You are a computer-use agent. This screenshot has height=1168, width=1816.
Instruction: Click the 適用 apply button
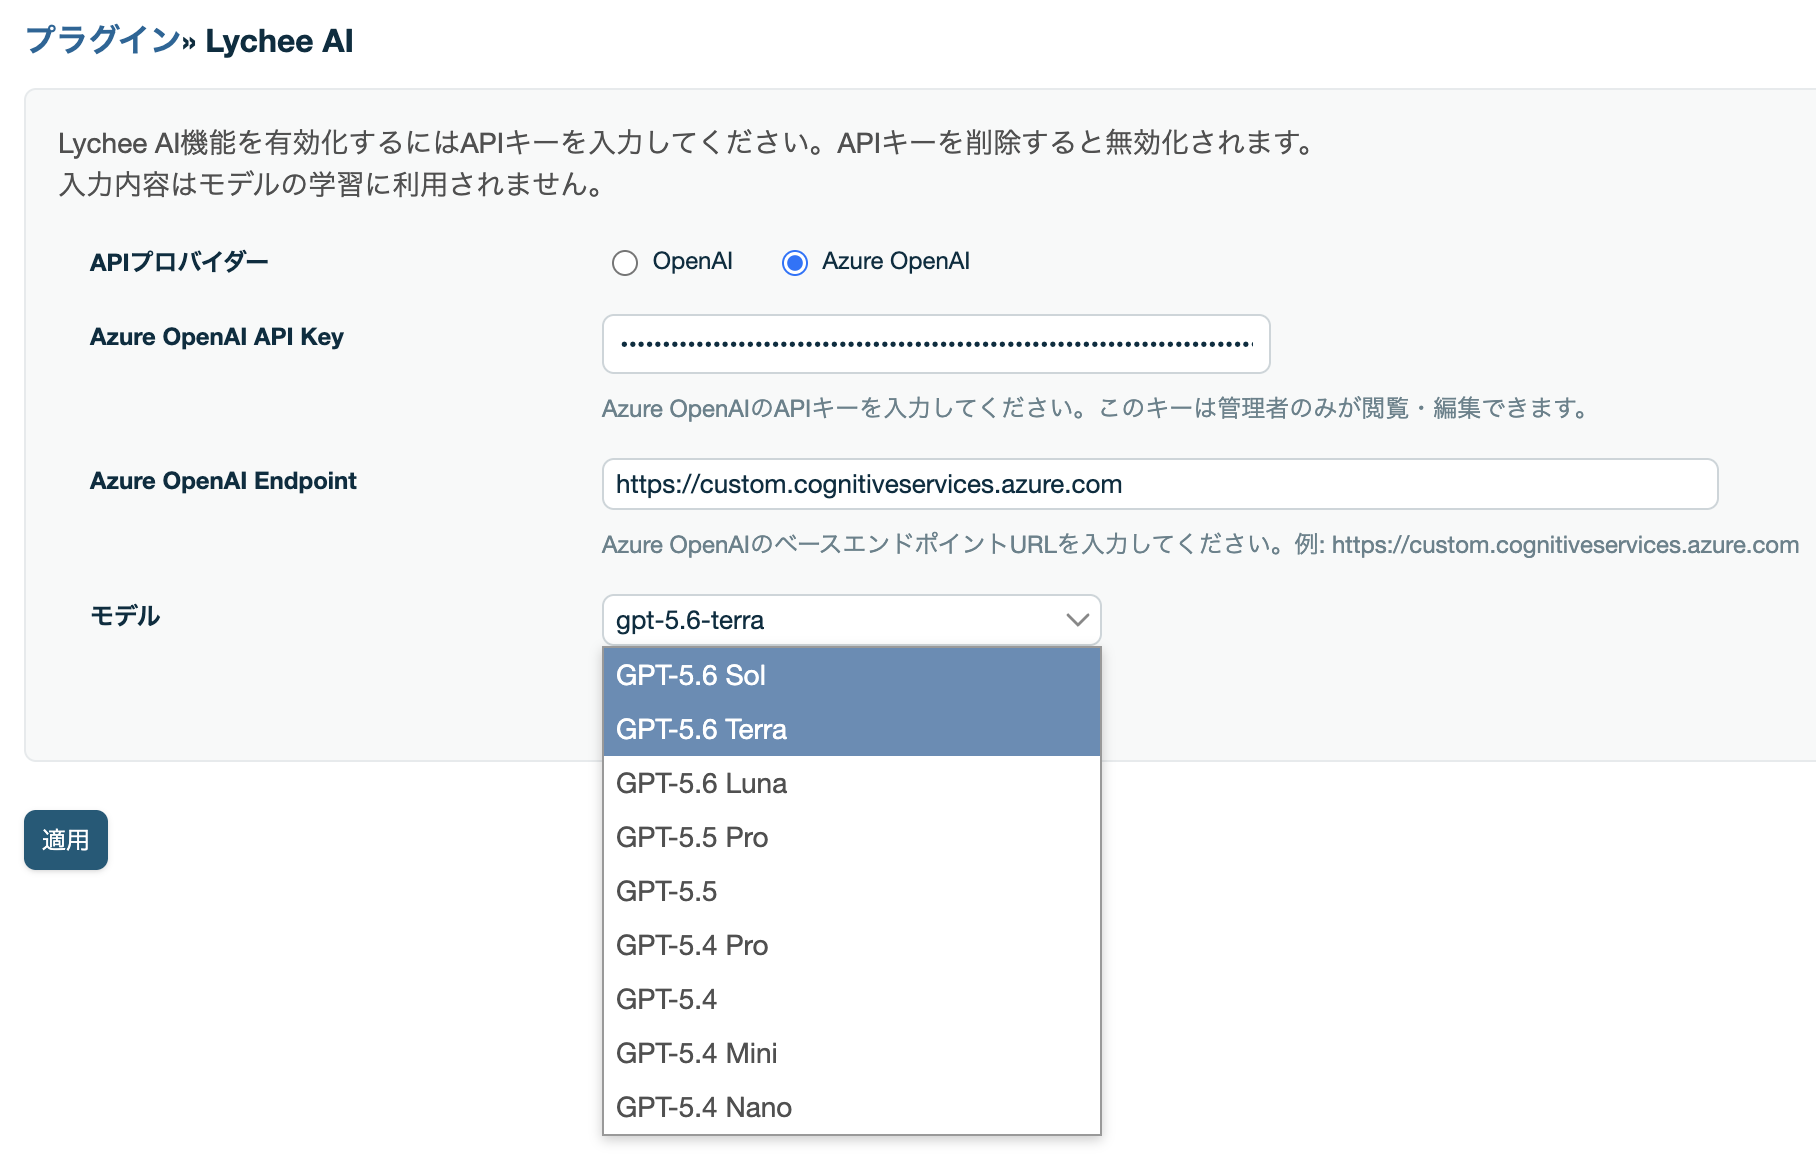click(66, 840)
